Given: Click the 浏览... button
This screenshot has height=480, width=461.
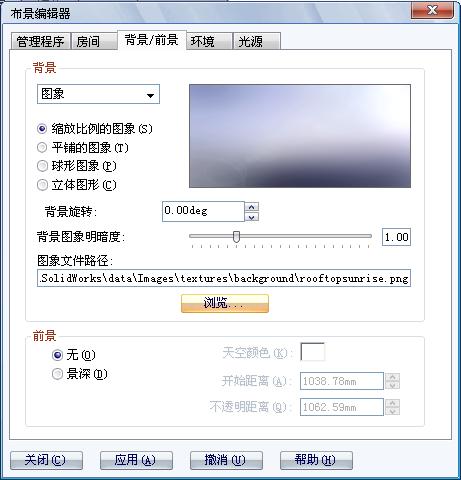Looking at the screenshot, I should tap(225, 303).
